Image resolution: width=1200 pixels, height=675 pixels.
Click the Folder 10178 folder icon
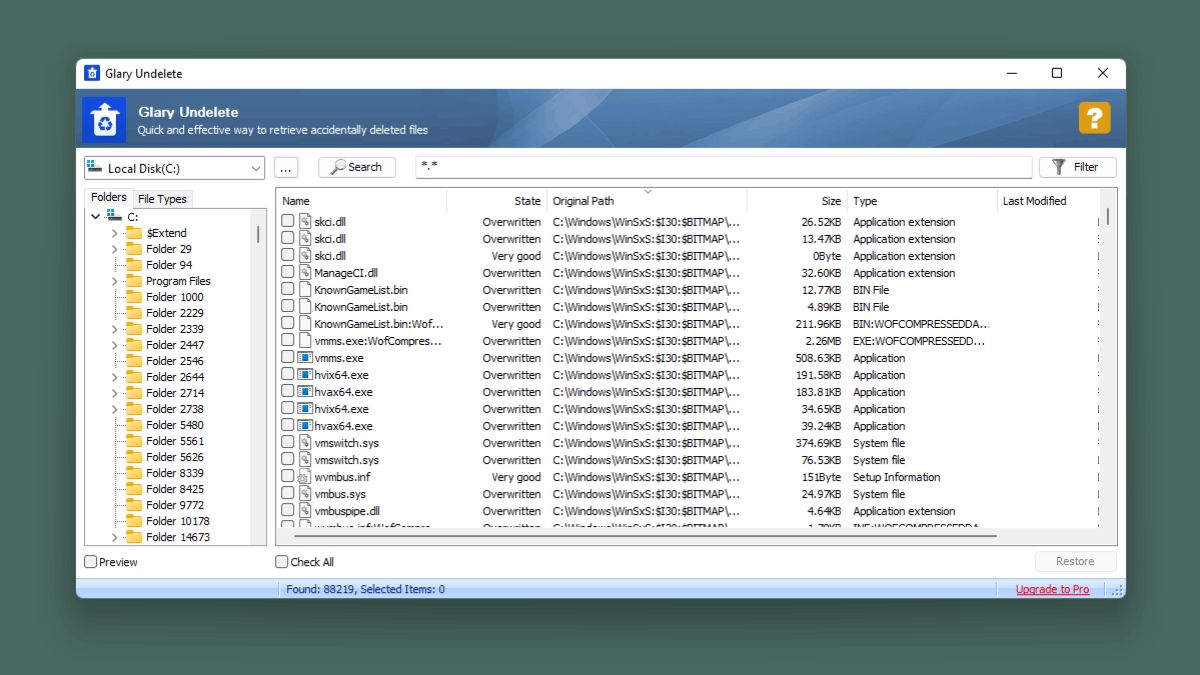pos(133,521)
